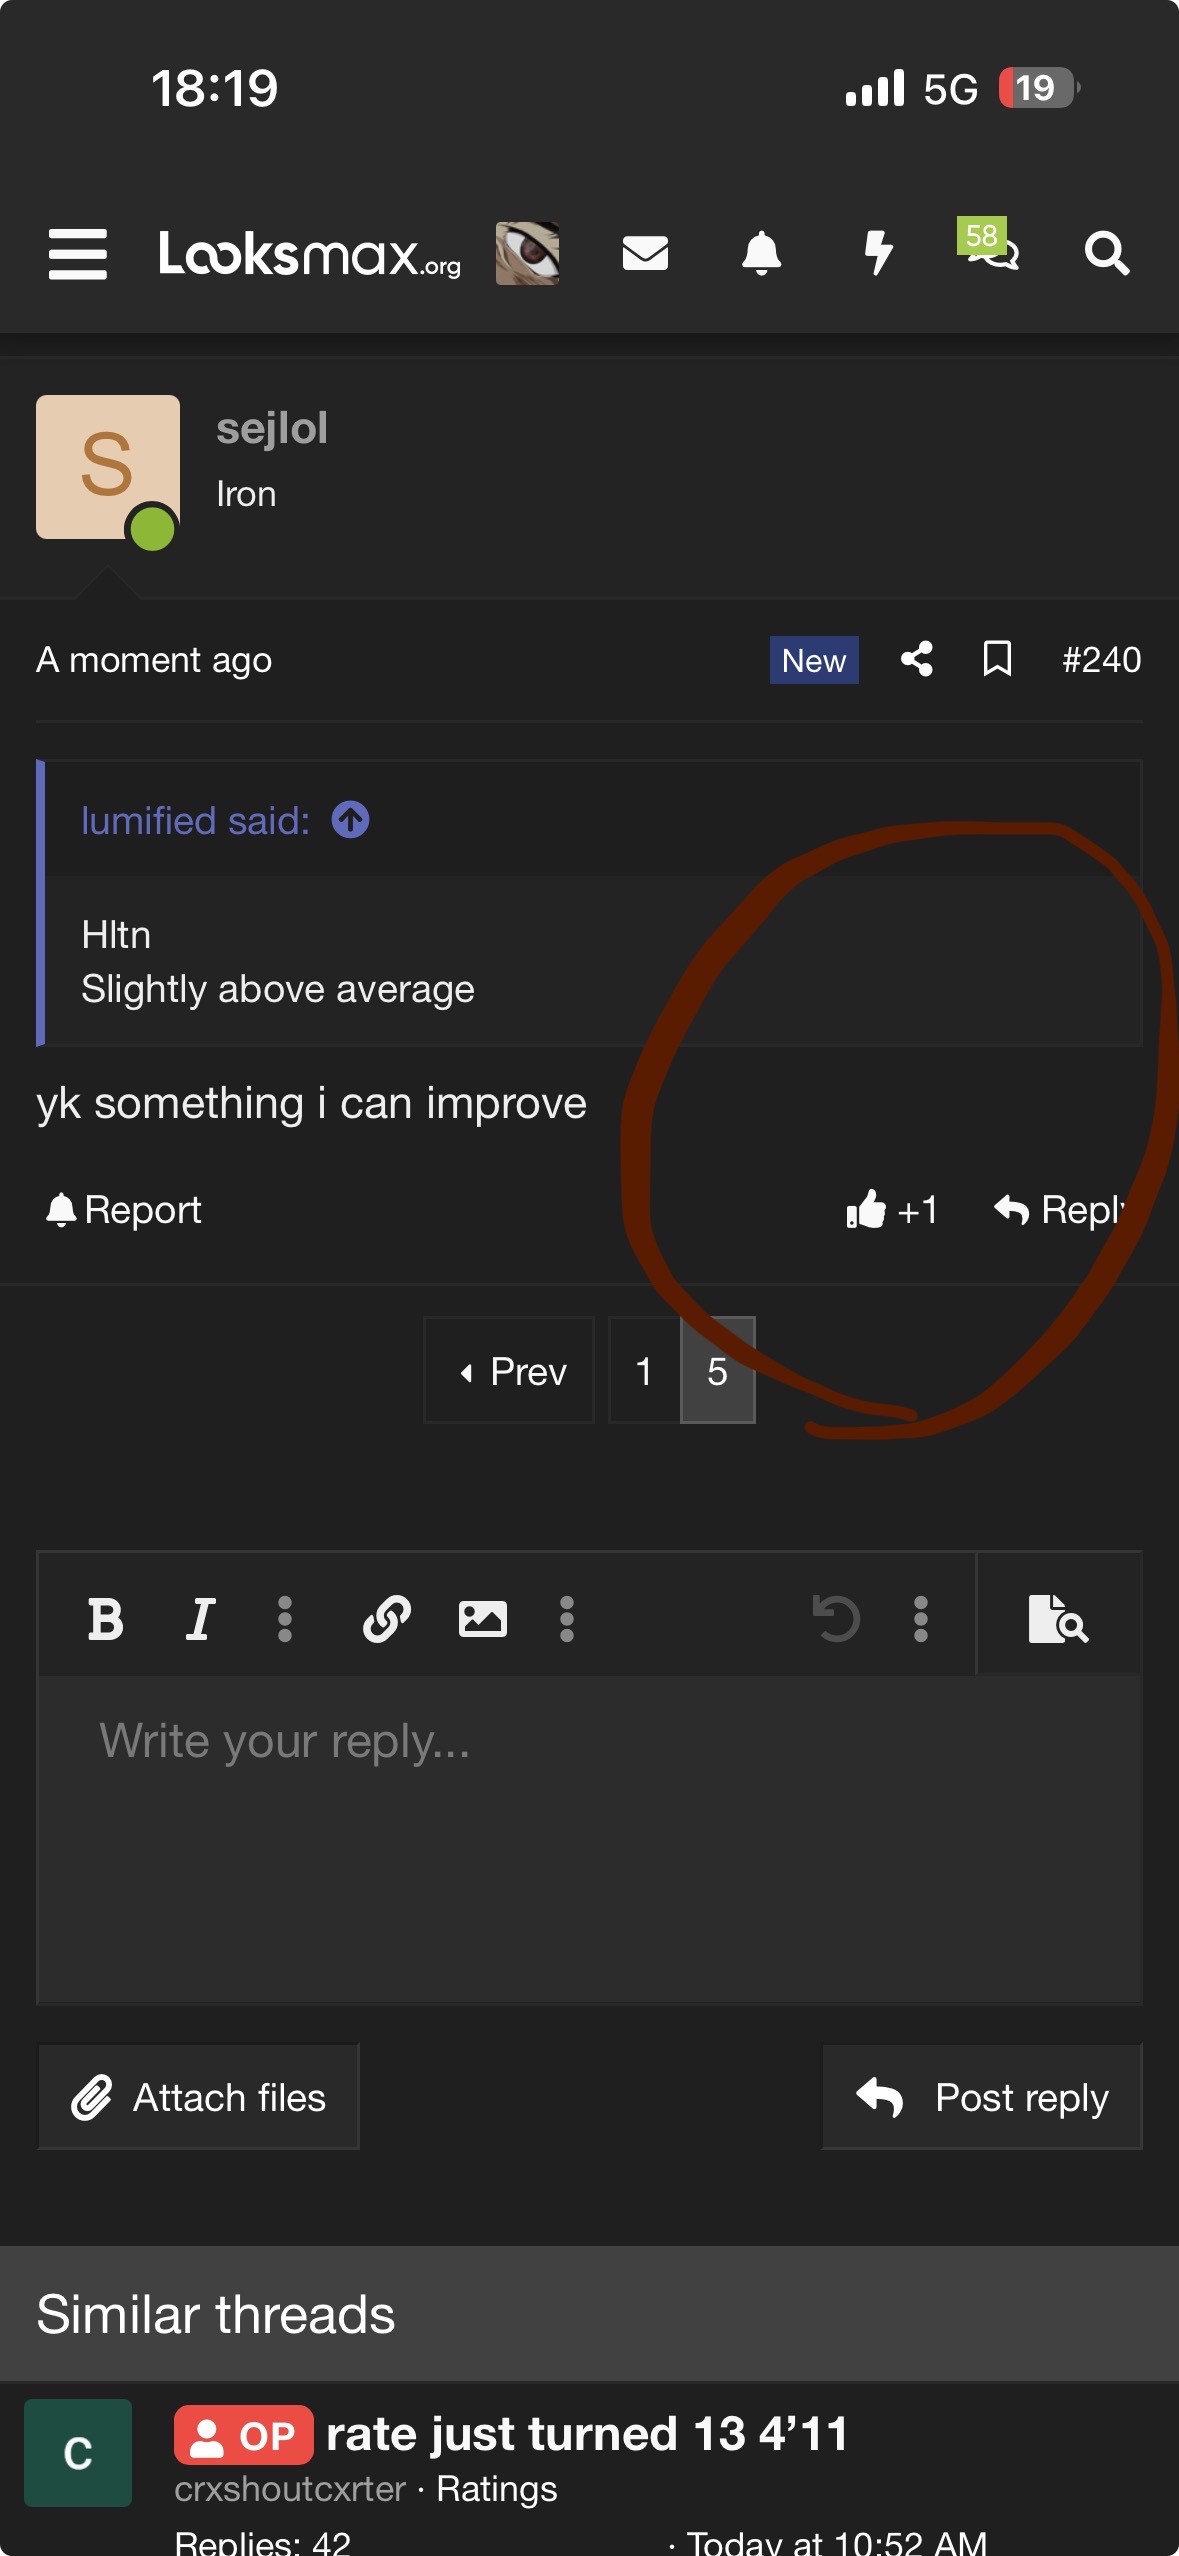Give +1 like to the post

[892, 1210]
